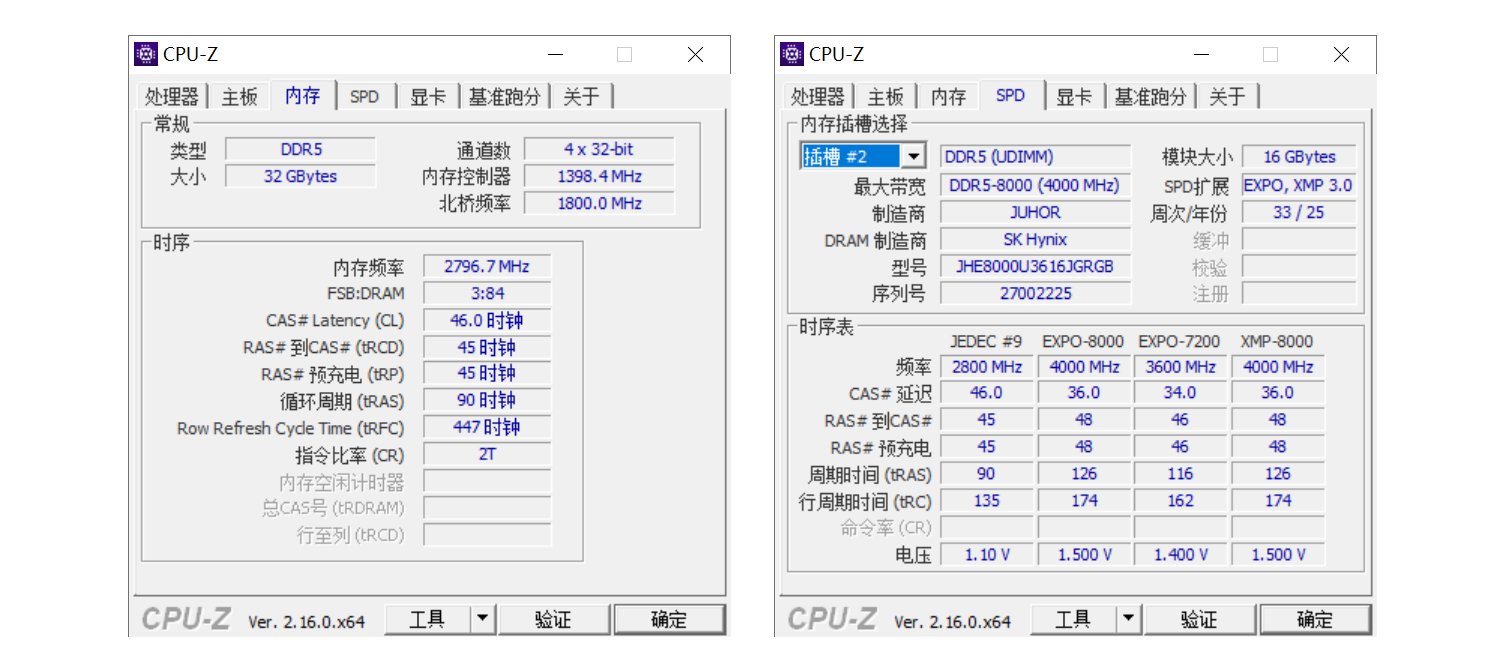1500x670 pixels.
Task: Switch to SPD tab in left window
Action: point(365,96)
